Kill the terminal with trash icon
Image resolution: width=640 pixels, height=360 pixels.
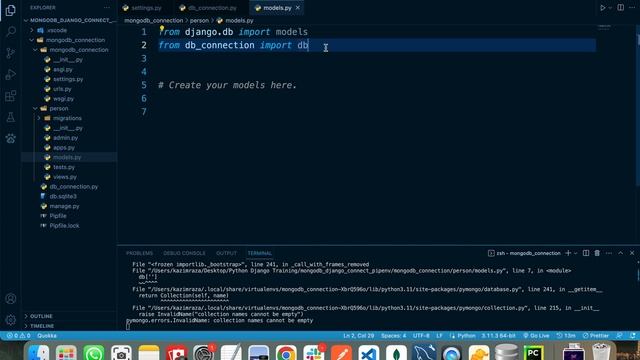pos(597,253)
